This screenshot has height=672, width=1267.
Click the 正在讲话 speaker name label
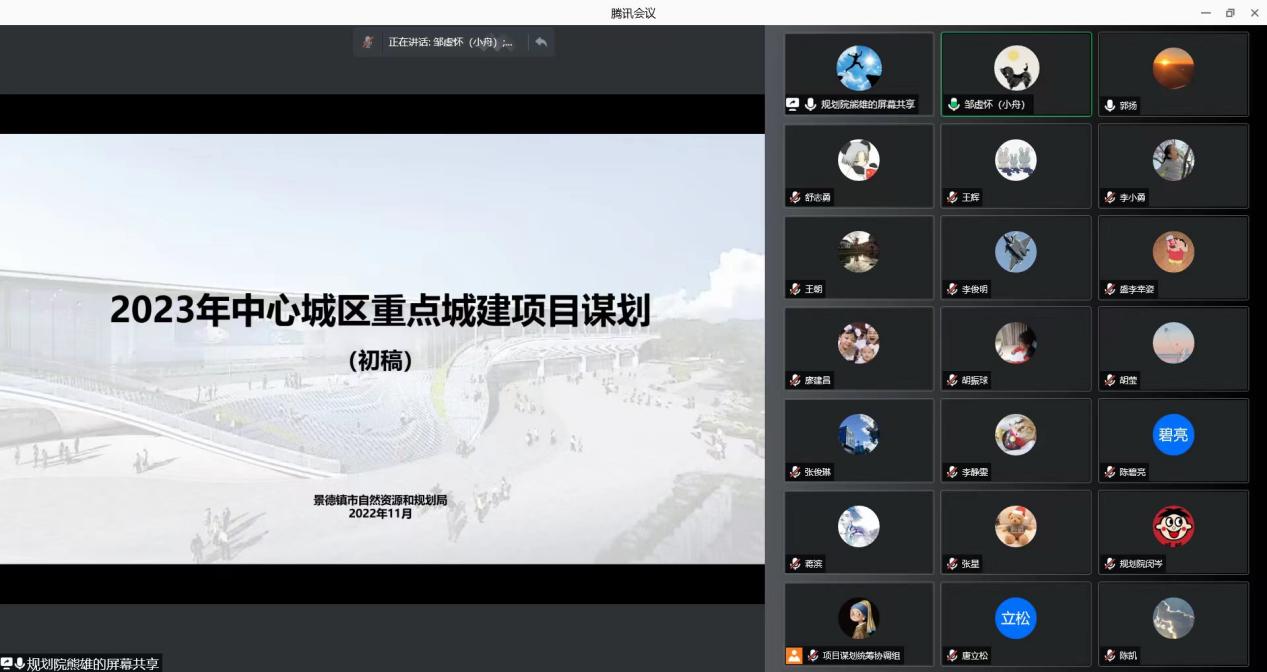[x=450, y=42]
